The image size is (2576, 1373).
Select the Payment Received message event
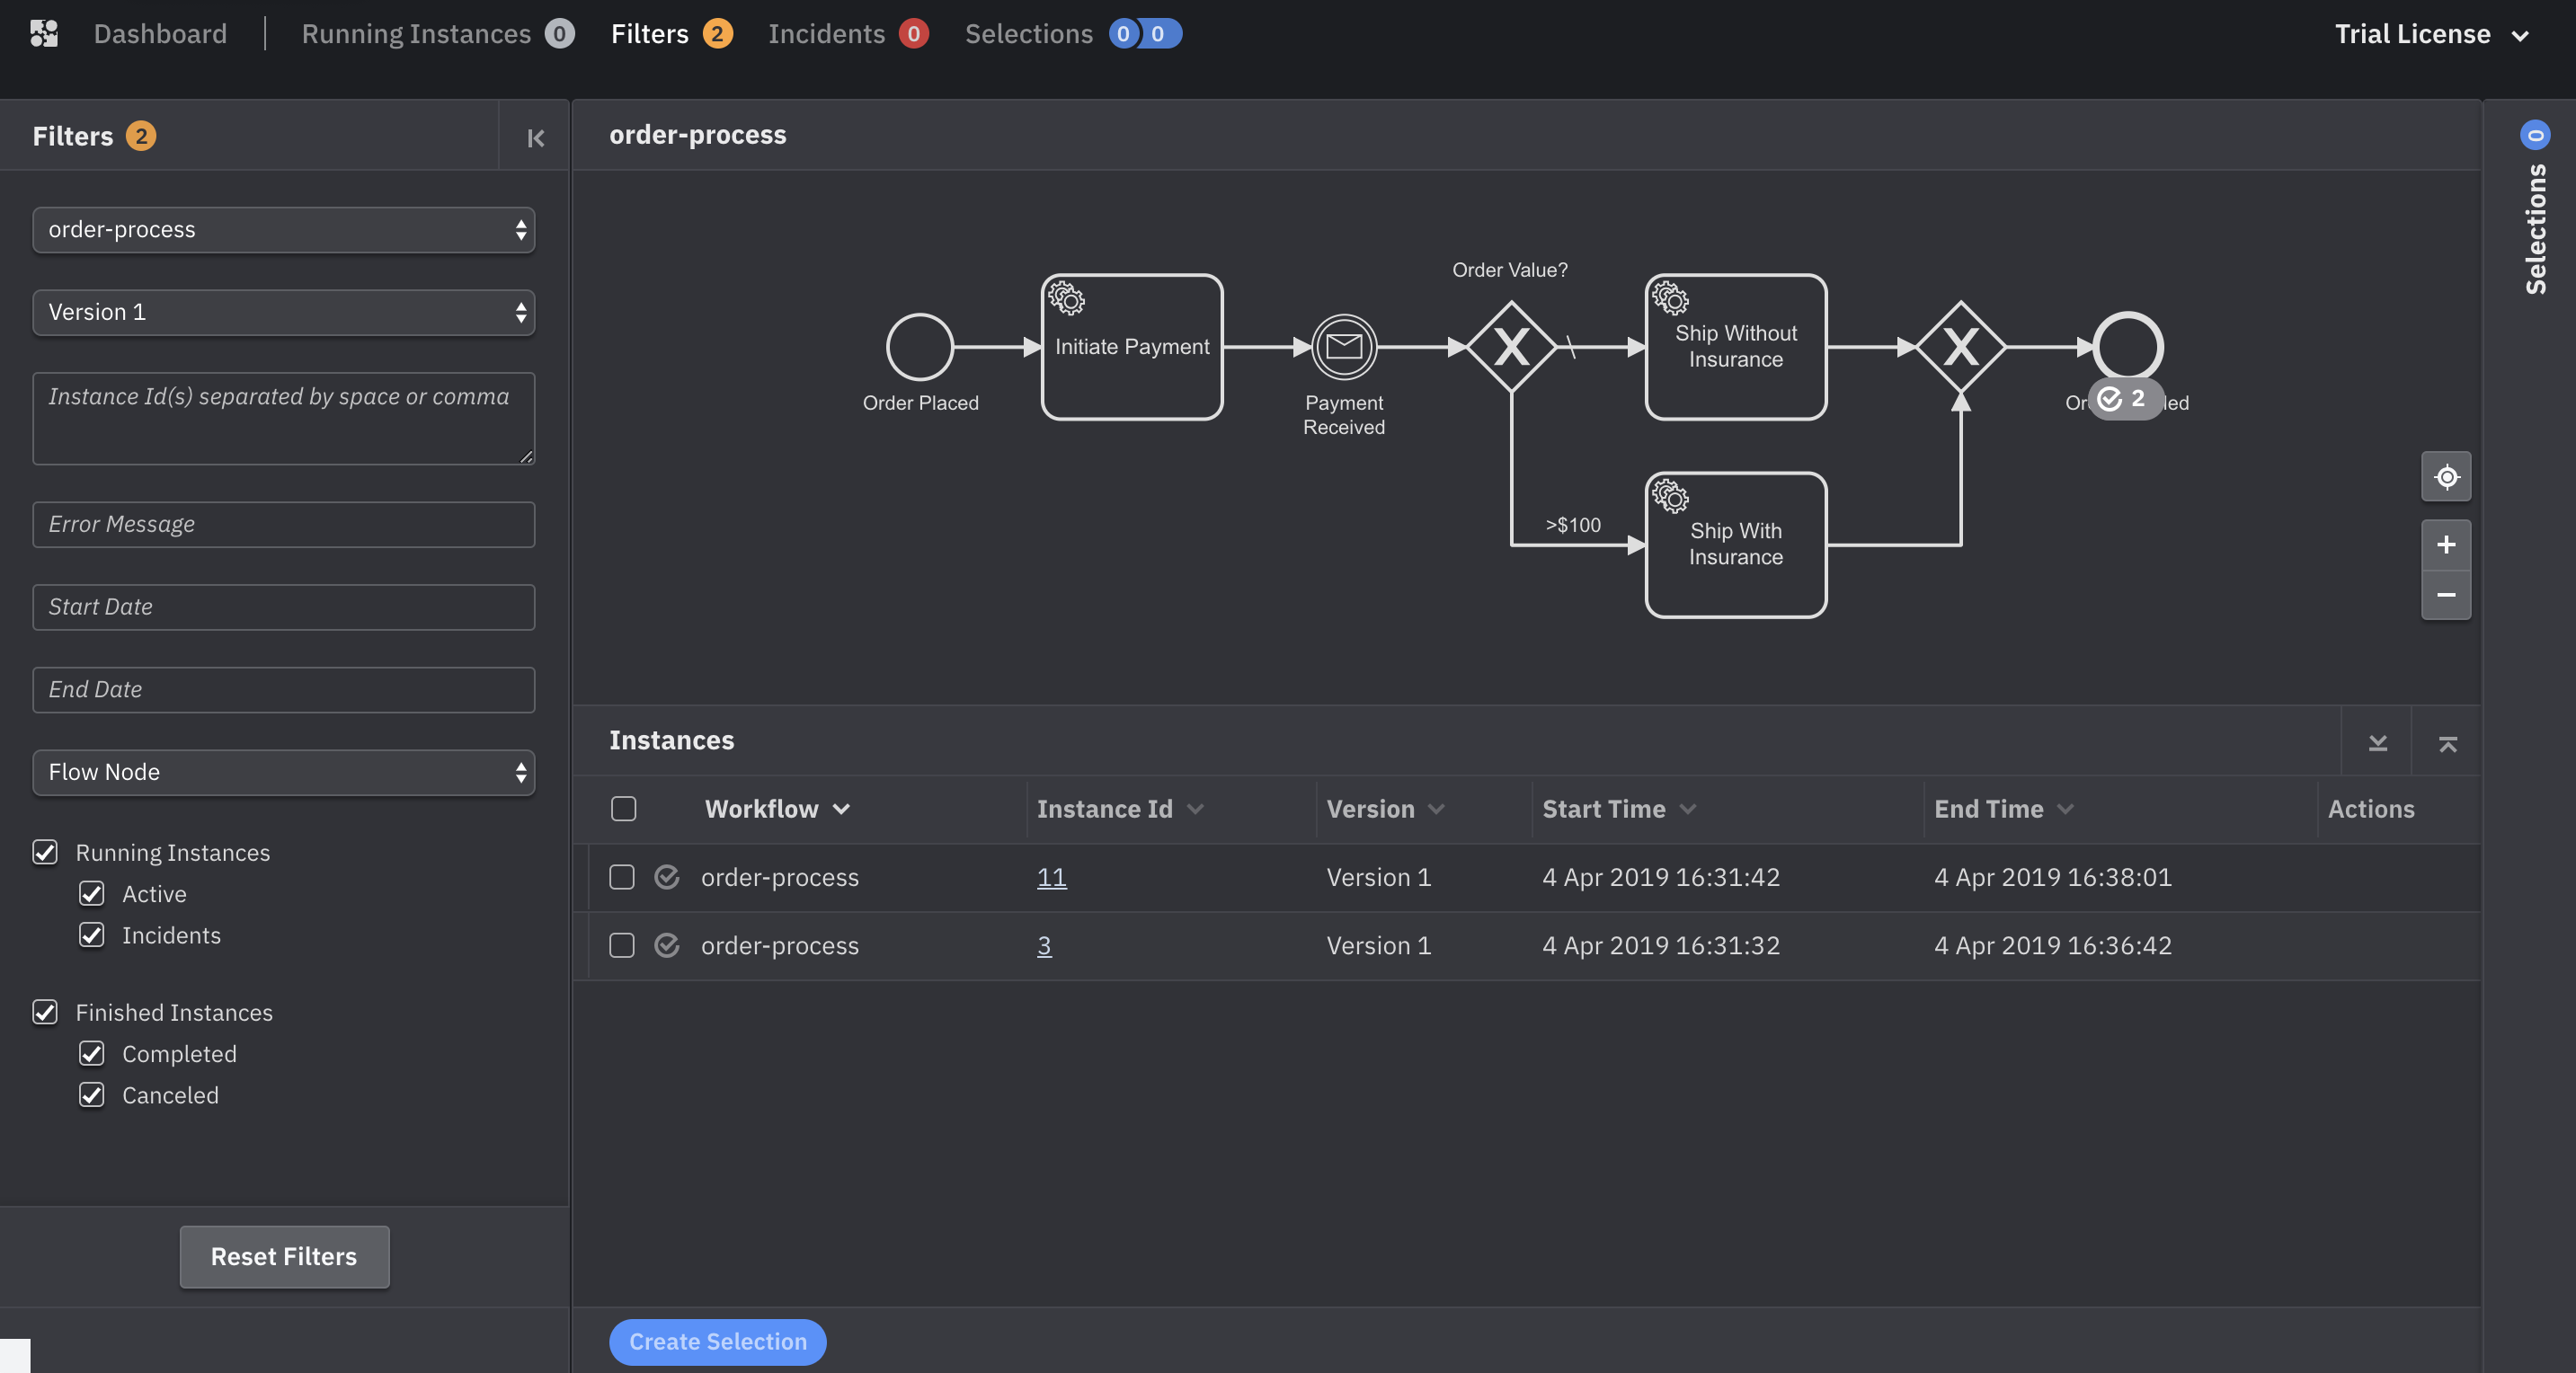click(x=1344, y=347)
